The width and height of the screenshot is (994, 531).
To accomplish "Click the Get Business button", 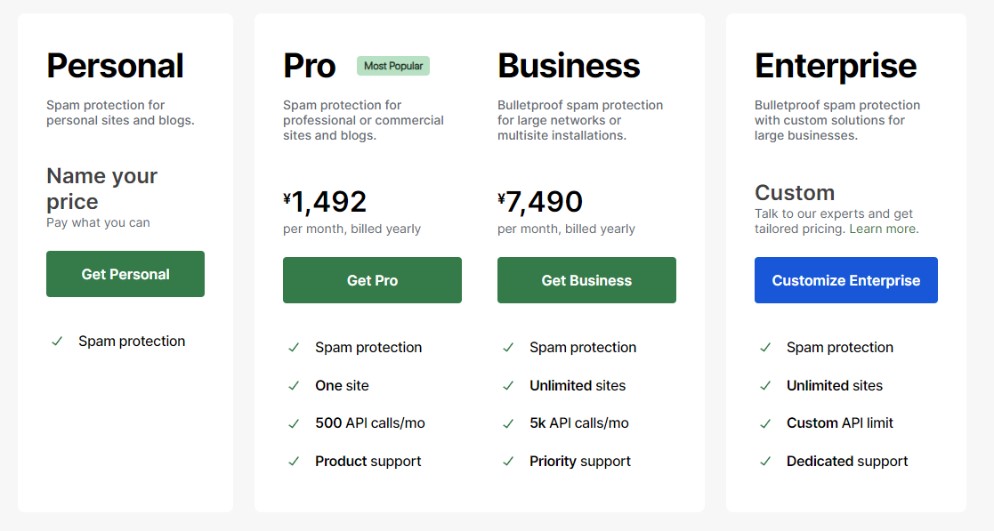I will tap(586, 280).
